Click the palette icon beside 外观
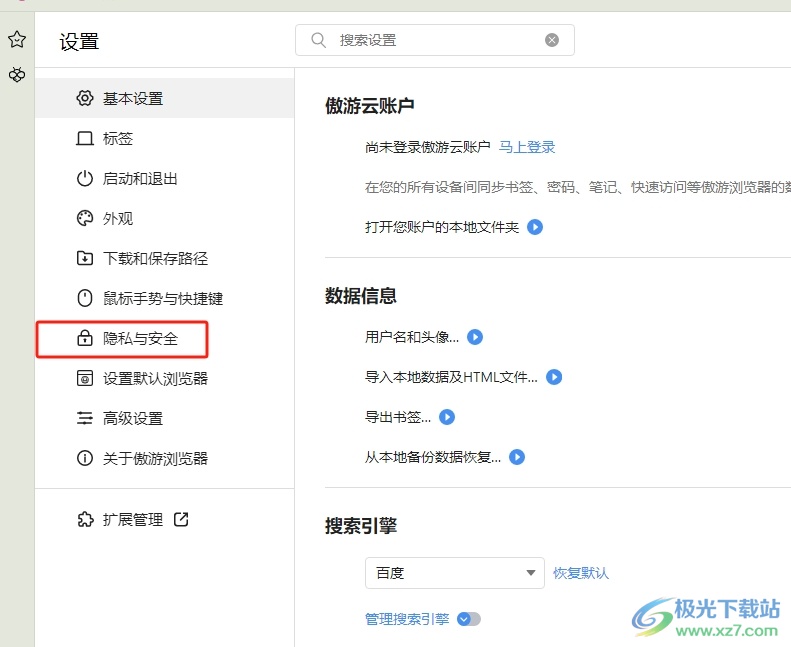Viewport: 791px width, 647px height. click(x=85, y=218)
